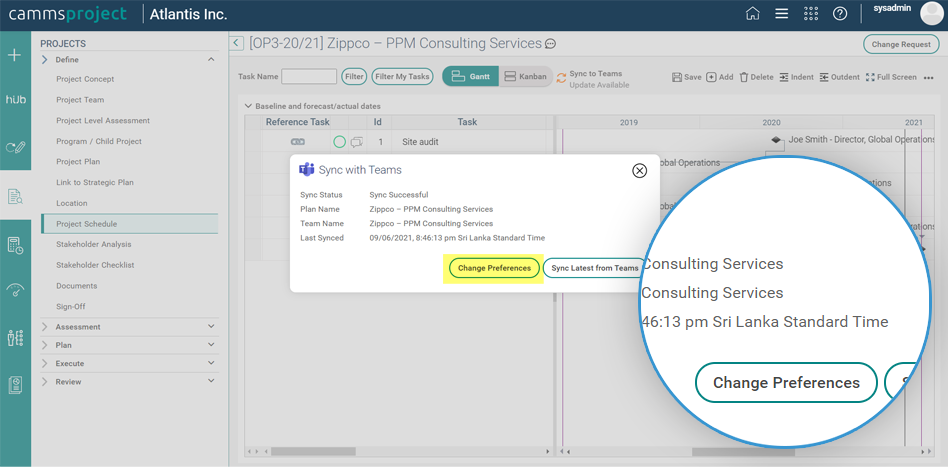Click the pencil edit sidebar icon
Viewport: 948px width, 467px height.
pyautogui.click(x=15, y=146)
